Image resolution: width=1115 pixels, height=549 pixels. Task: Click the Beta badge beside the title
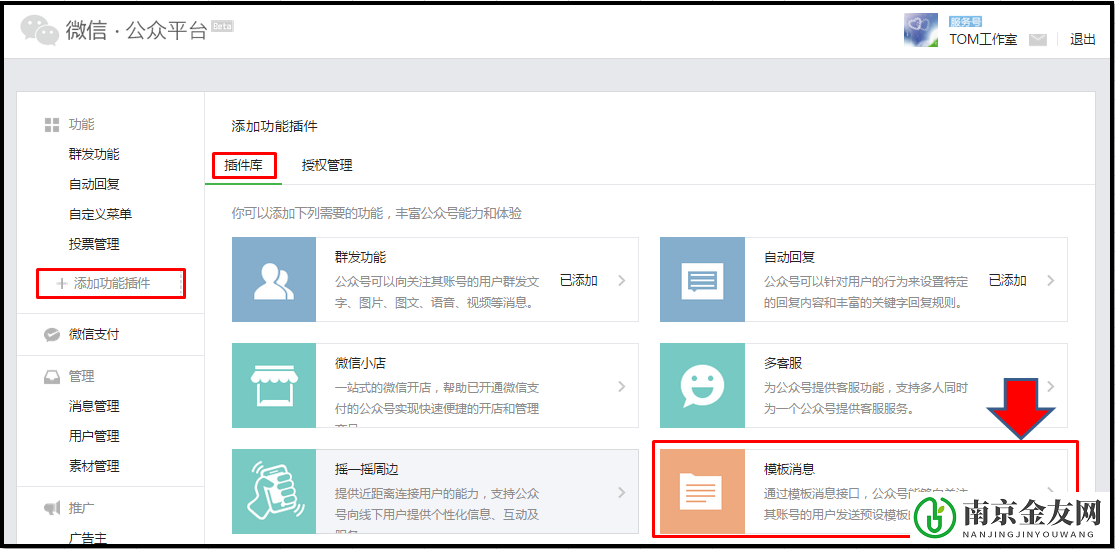coord(223,26)
